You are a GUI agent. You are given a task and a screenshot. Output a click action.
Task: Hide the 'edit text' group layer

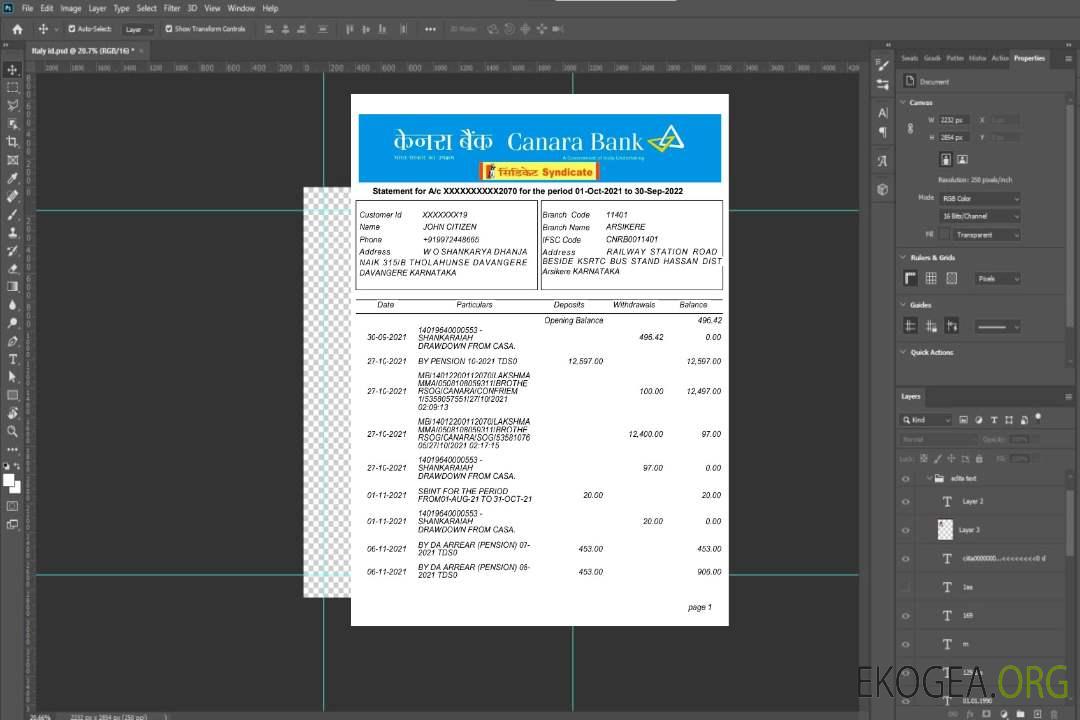[906, 479]
